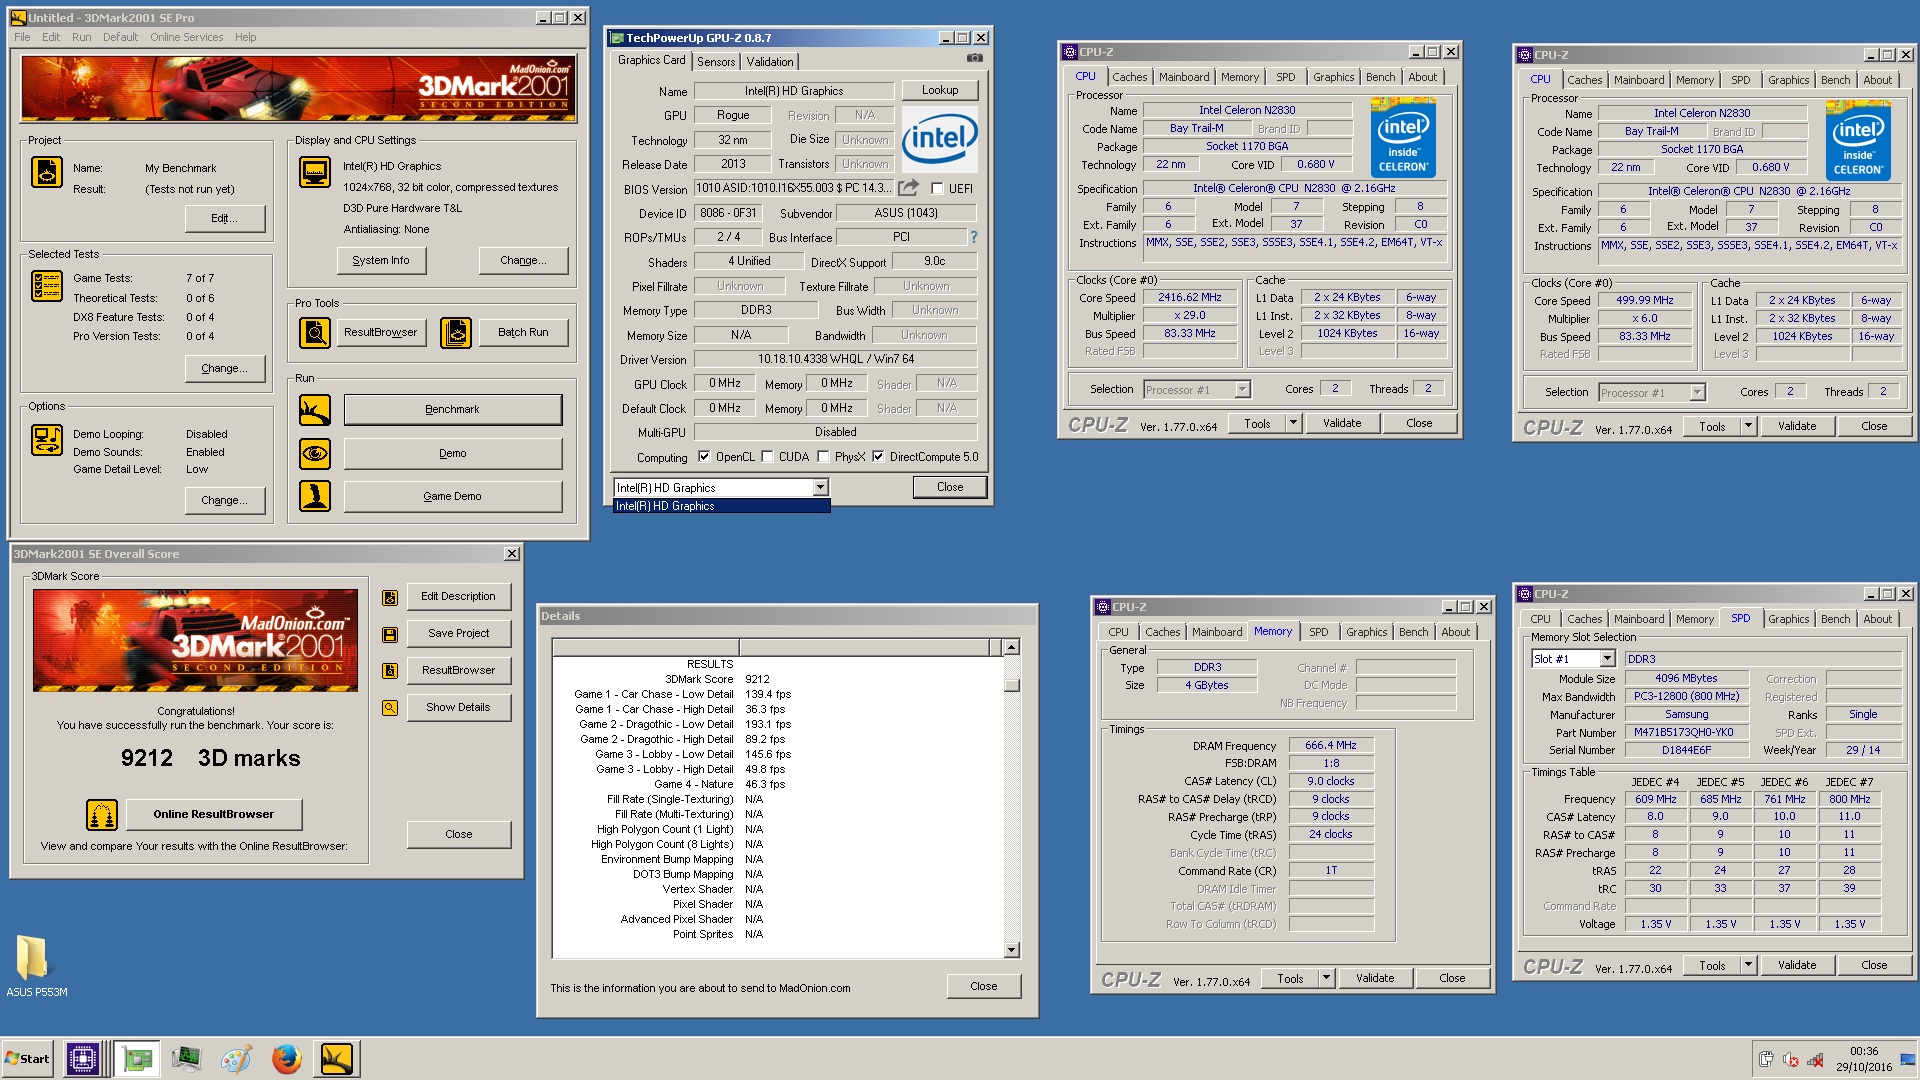Click the Options settings icon in 3DMark

47,439
